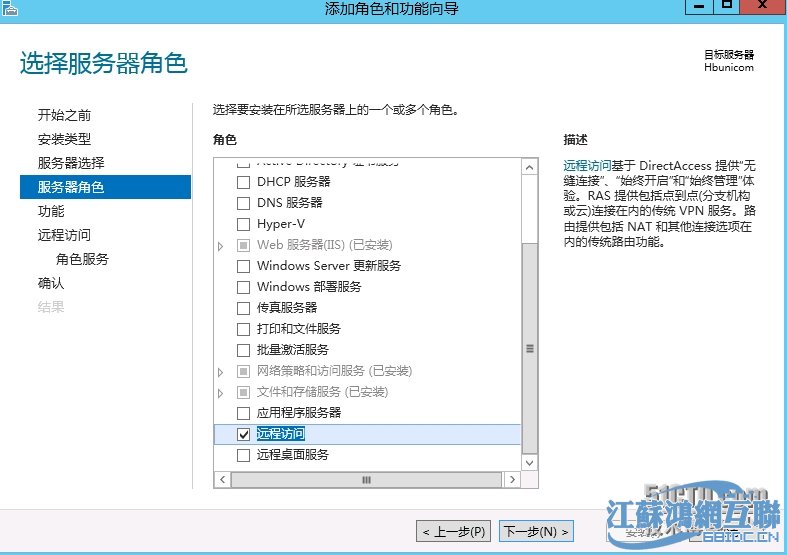The image size is (787, 555).
Task: Click the wizard window icon in title bar
Action: point(10,8)
